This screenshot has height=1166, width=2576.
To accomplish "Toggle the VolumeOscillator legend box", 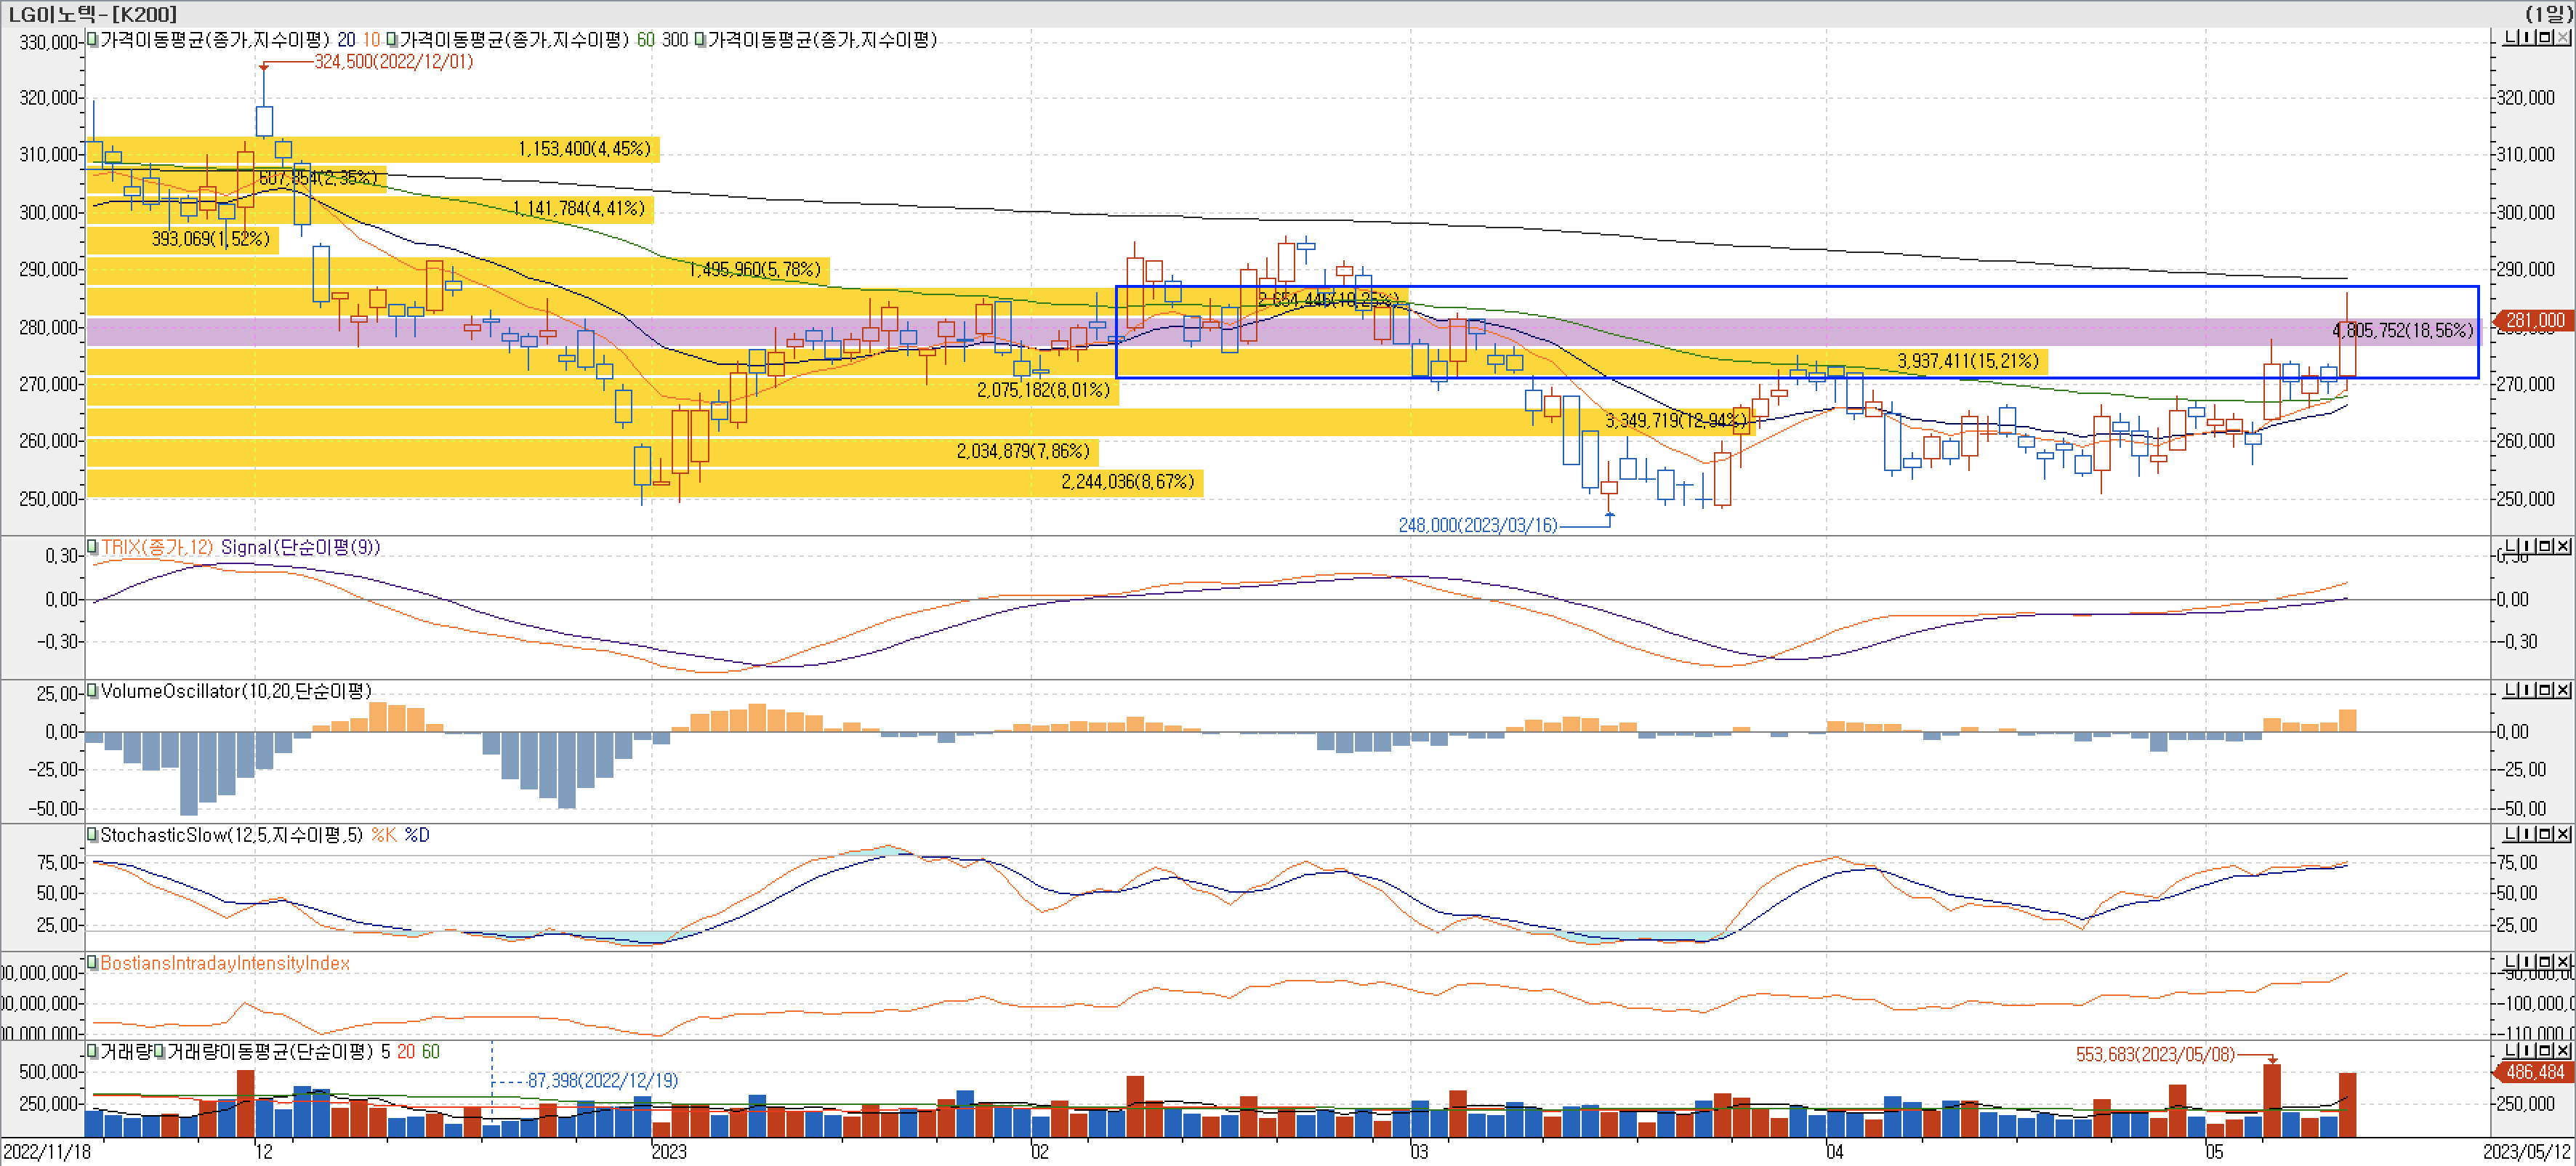I will 93,691.
